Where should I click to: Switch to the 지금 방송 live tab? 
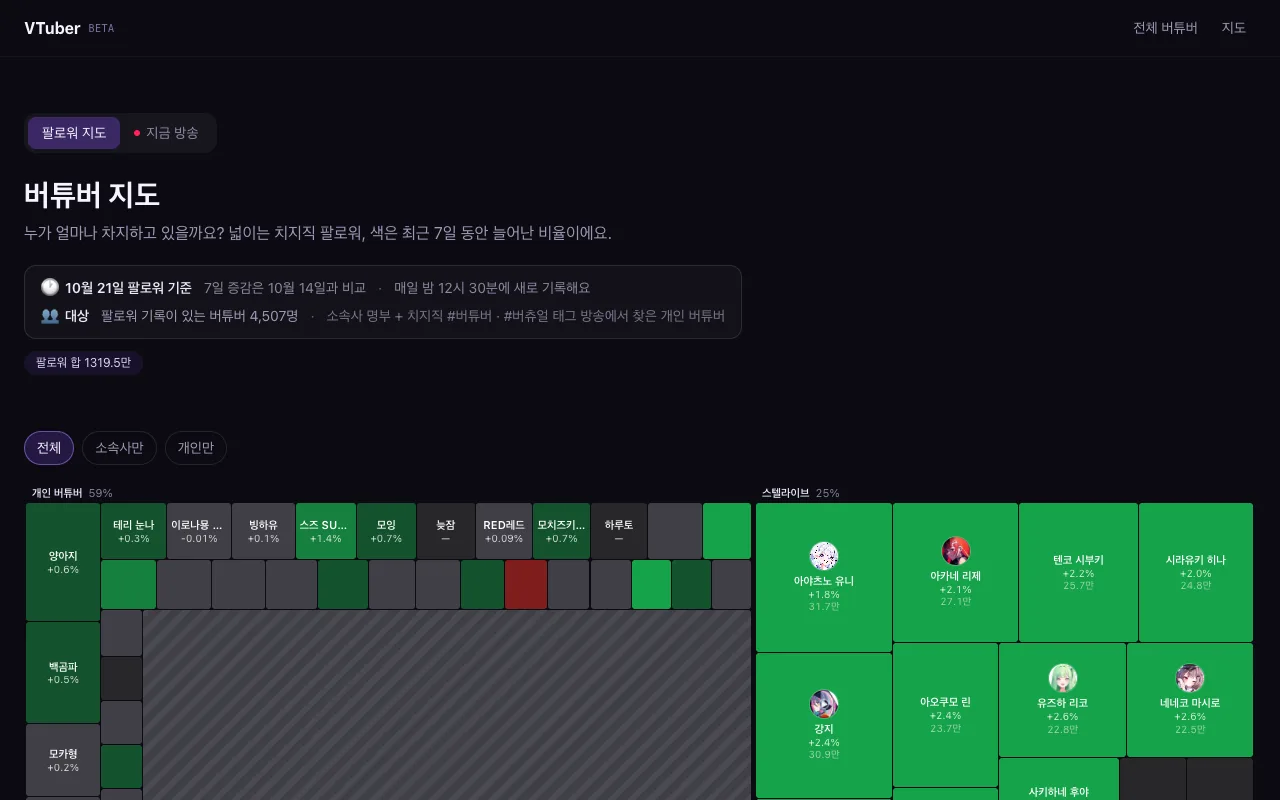click(166, 133)
